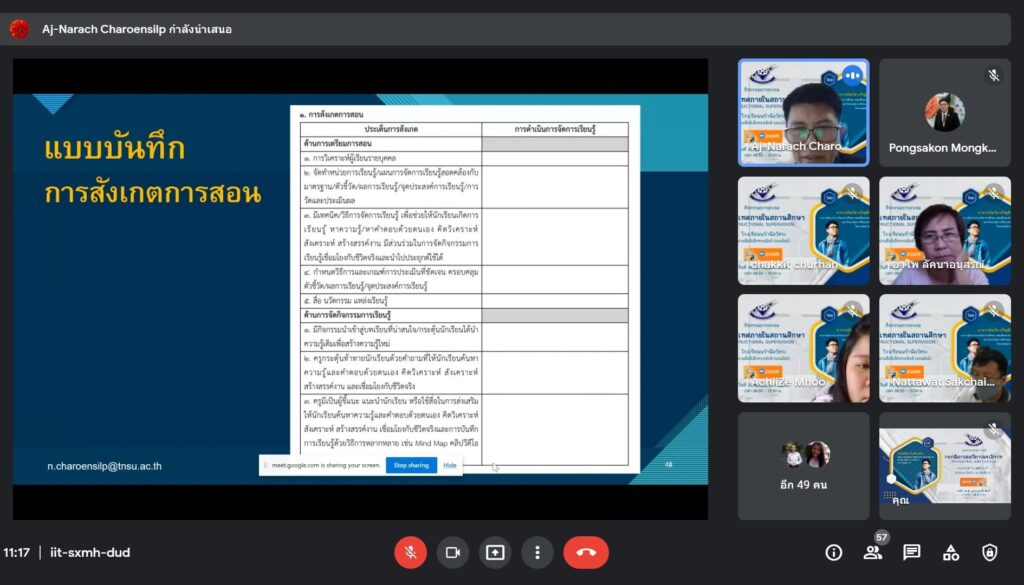
Task: Select the chakkit churhan participant tile
Action: coord(803,230)
